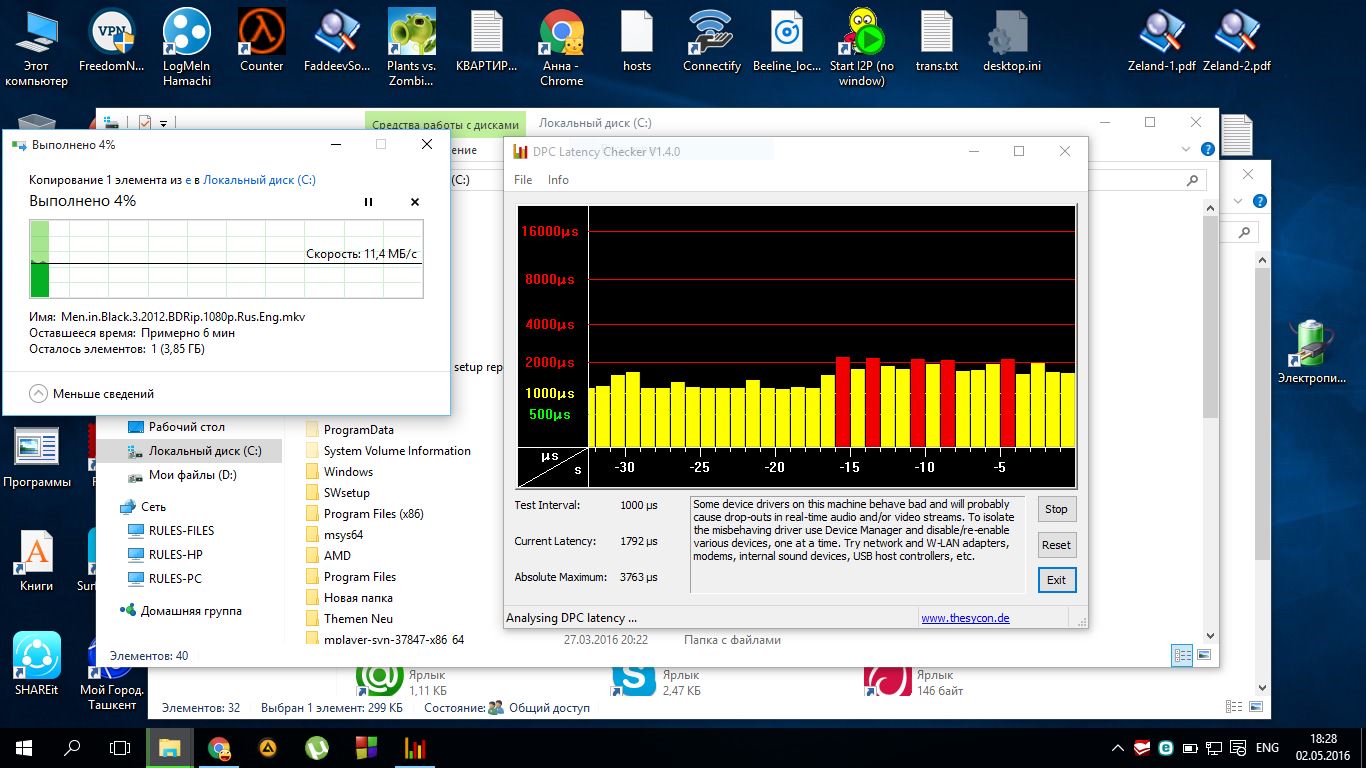Switch to large icons view in Explorer
The height and width of the screenshot is (768, 1366).
[x=1204, y=656]
